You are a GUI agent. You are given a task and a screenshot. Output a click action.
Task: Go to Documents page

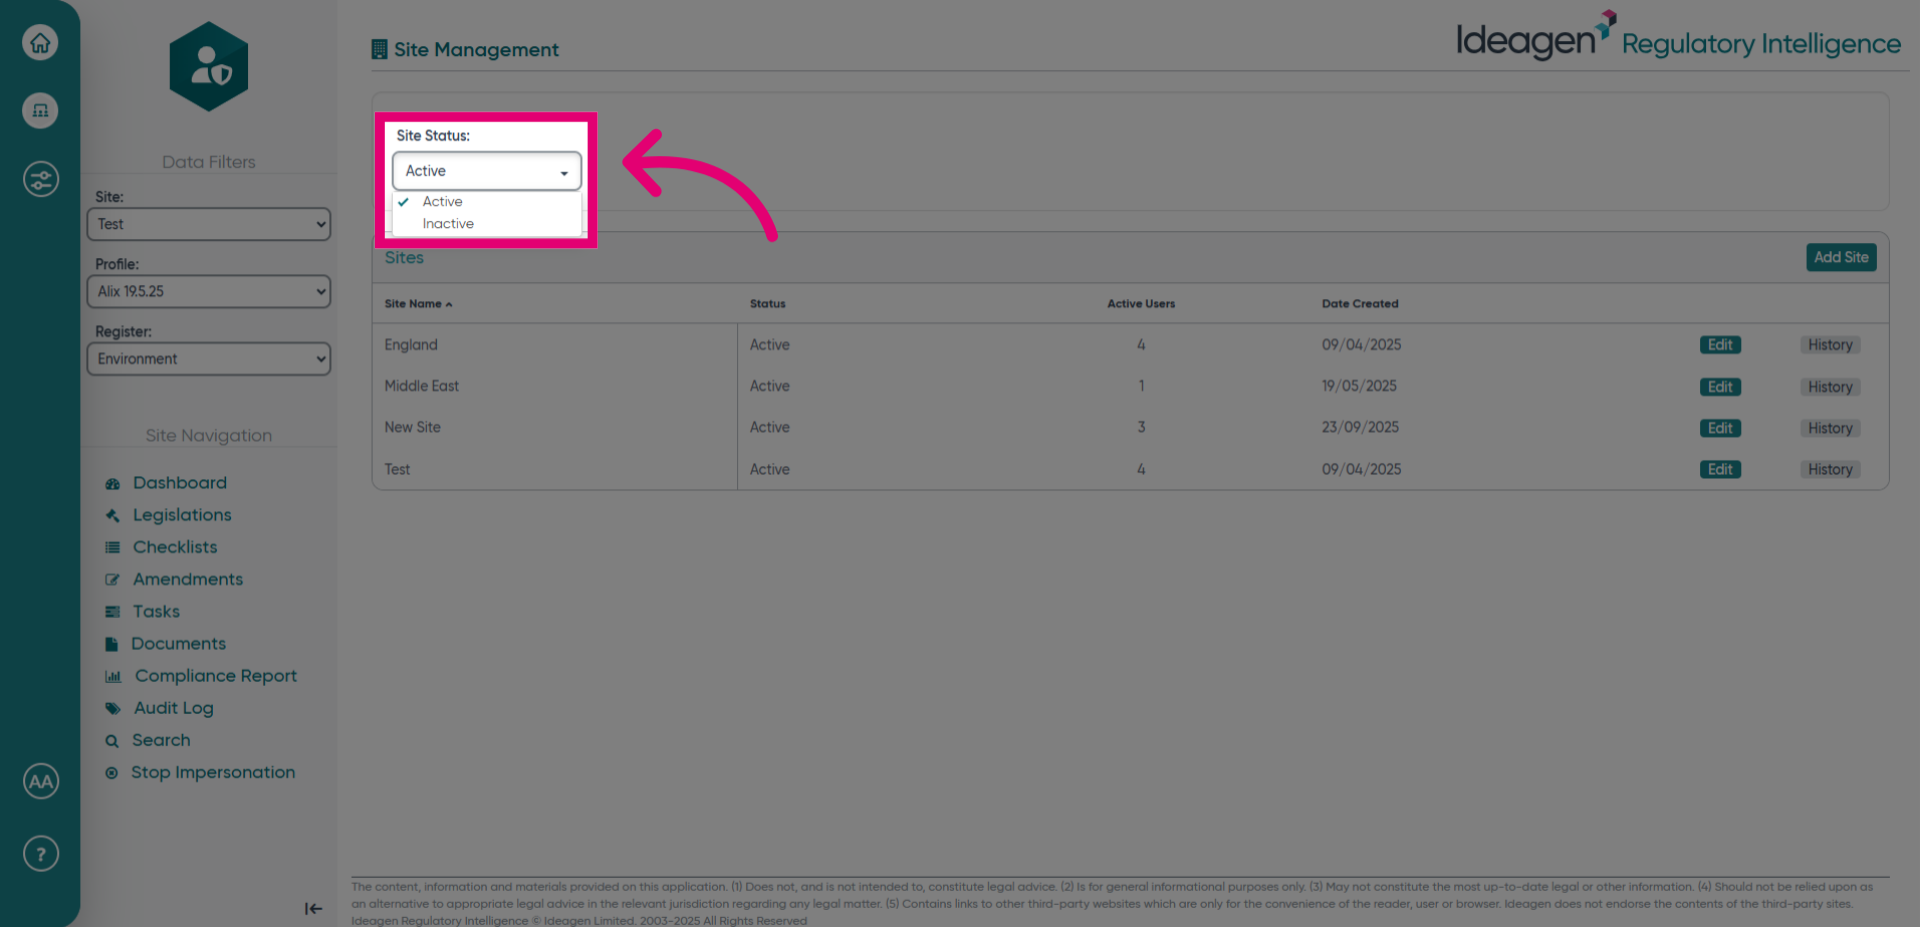click(x=178, y=644)
